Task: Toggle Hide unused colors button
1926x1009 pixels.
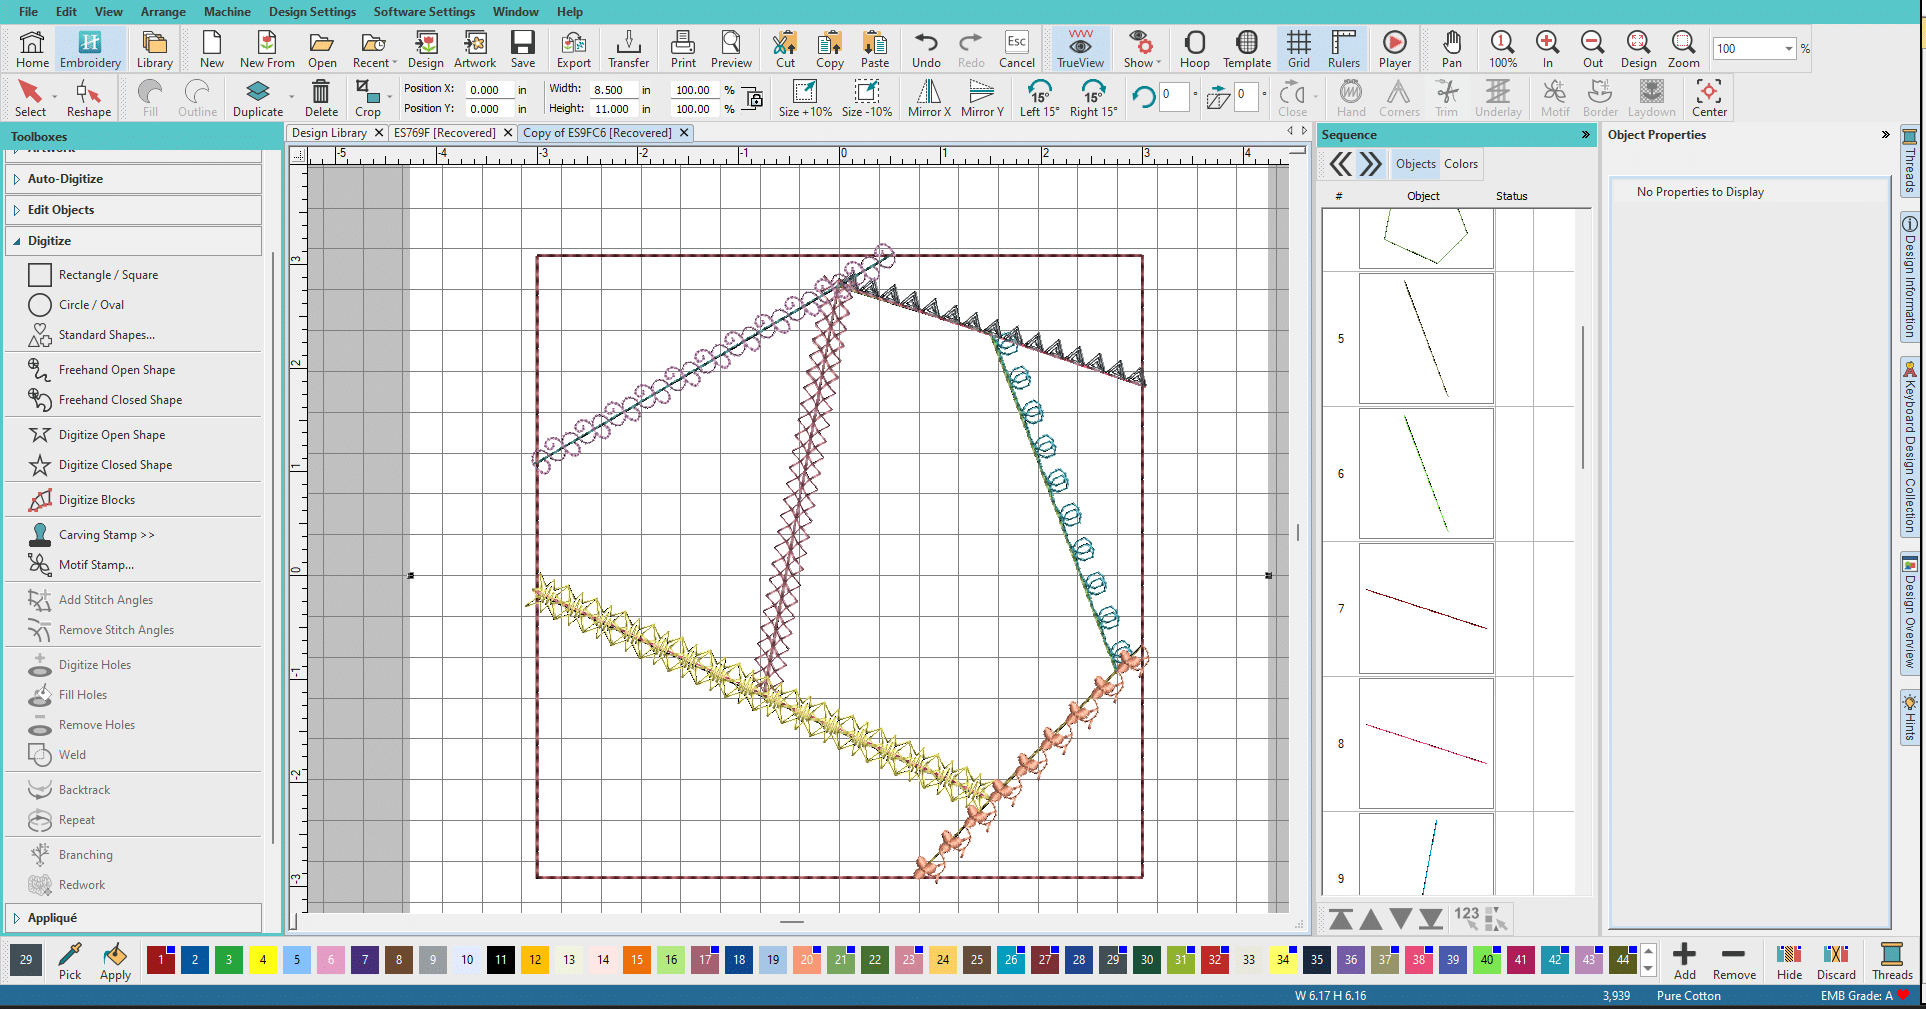Action: [1789, 961]
